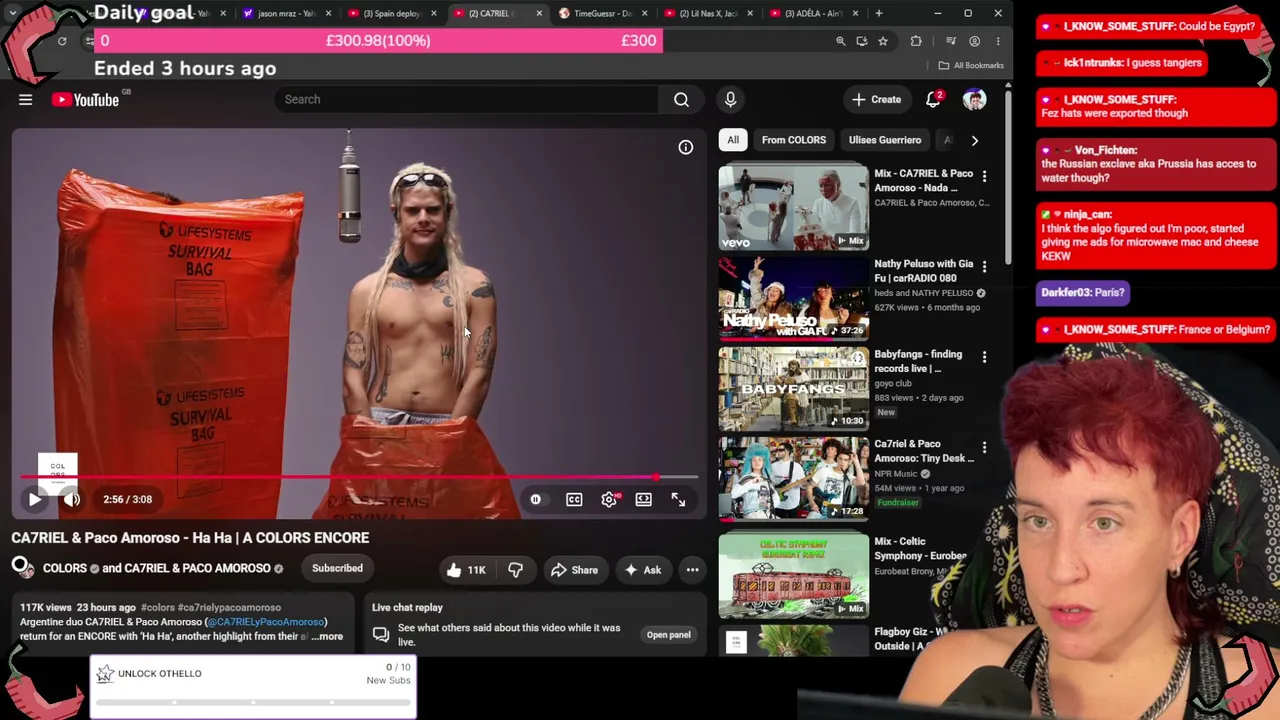Switch to the ADÉLA browser tab

(x=813, y=13)
